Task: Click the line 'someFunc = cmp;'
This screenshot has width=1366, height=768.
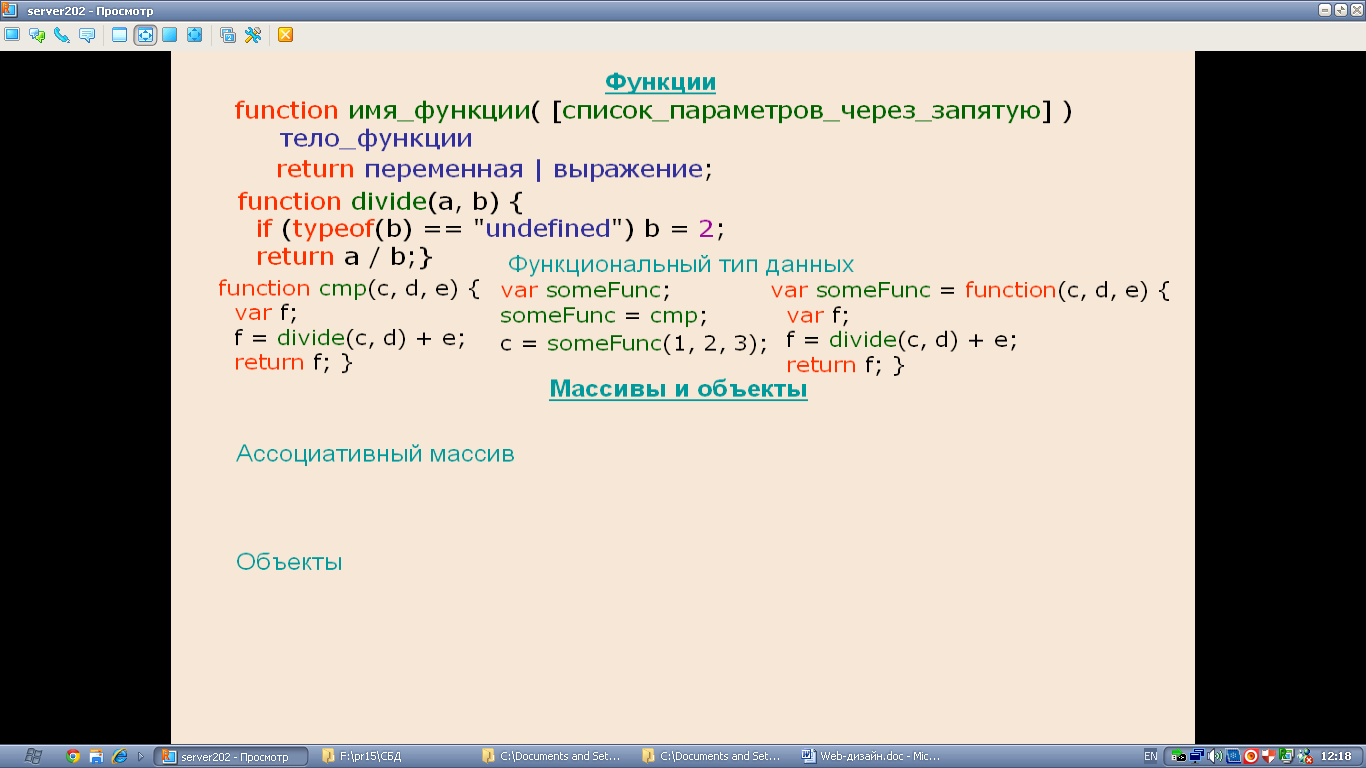Action: tap(603, 317)
